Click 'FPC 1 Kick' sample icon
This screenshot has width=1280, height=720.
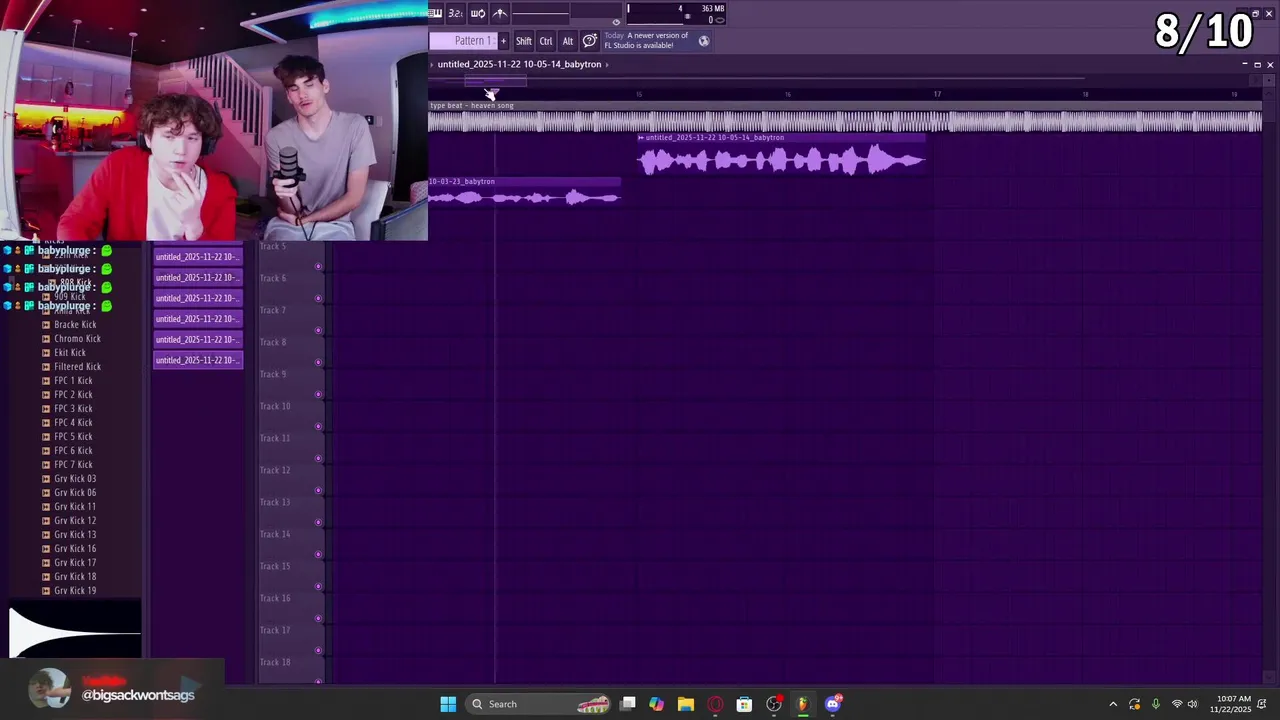pyautogui.click(x=46, y=381)
